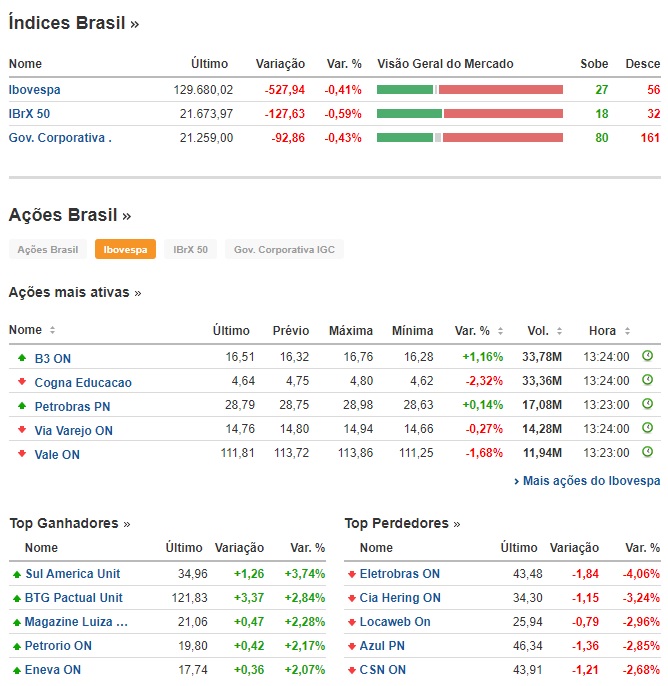Image resolution: width=668 pixels, height=686 pixels.
Task: Click the clock icon in B3 ON row
Action: [647, 356]
